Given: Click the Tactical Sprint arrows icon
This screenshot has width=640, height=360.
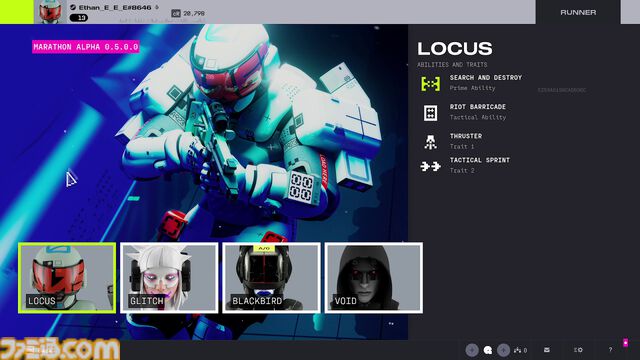Looking at the screenshot, I should pos(431,166).
